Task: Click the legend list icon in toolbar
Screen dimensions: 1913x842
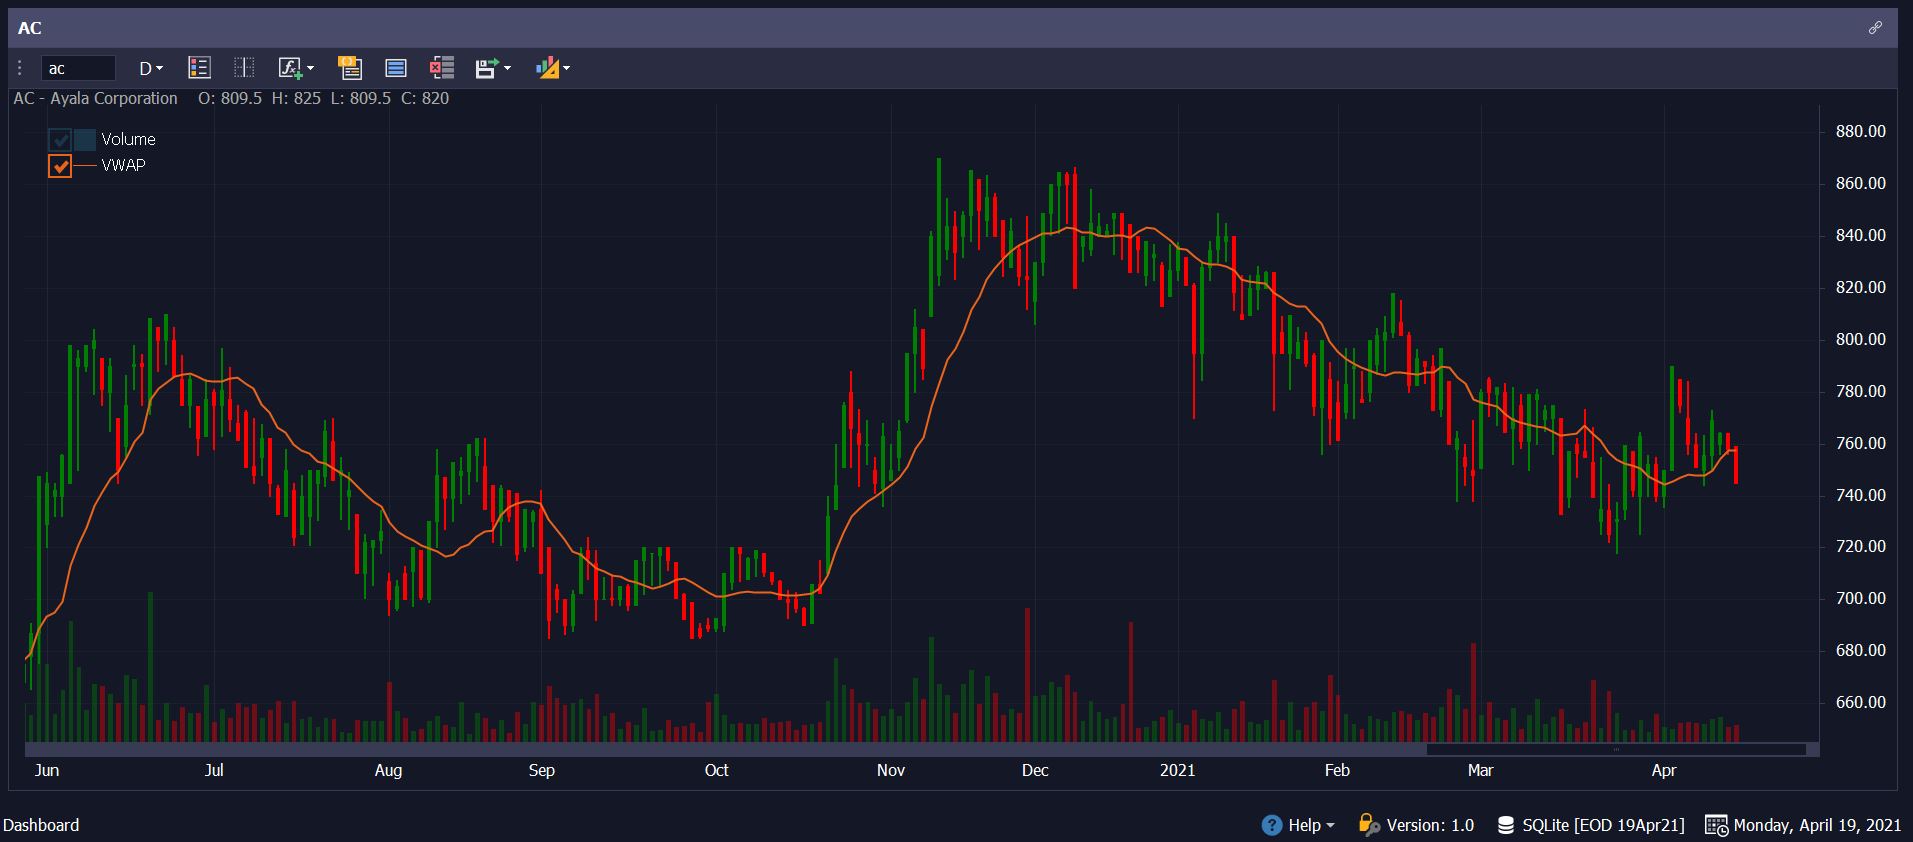Action: pyautogui.click(x=199, y=68)
